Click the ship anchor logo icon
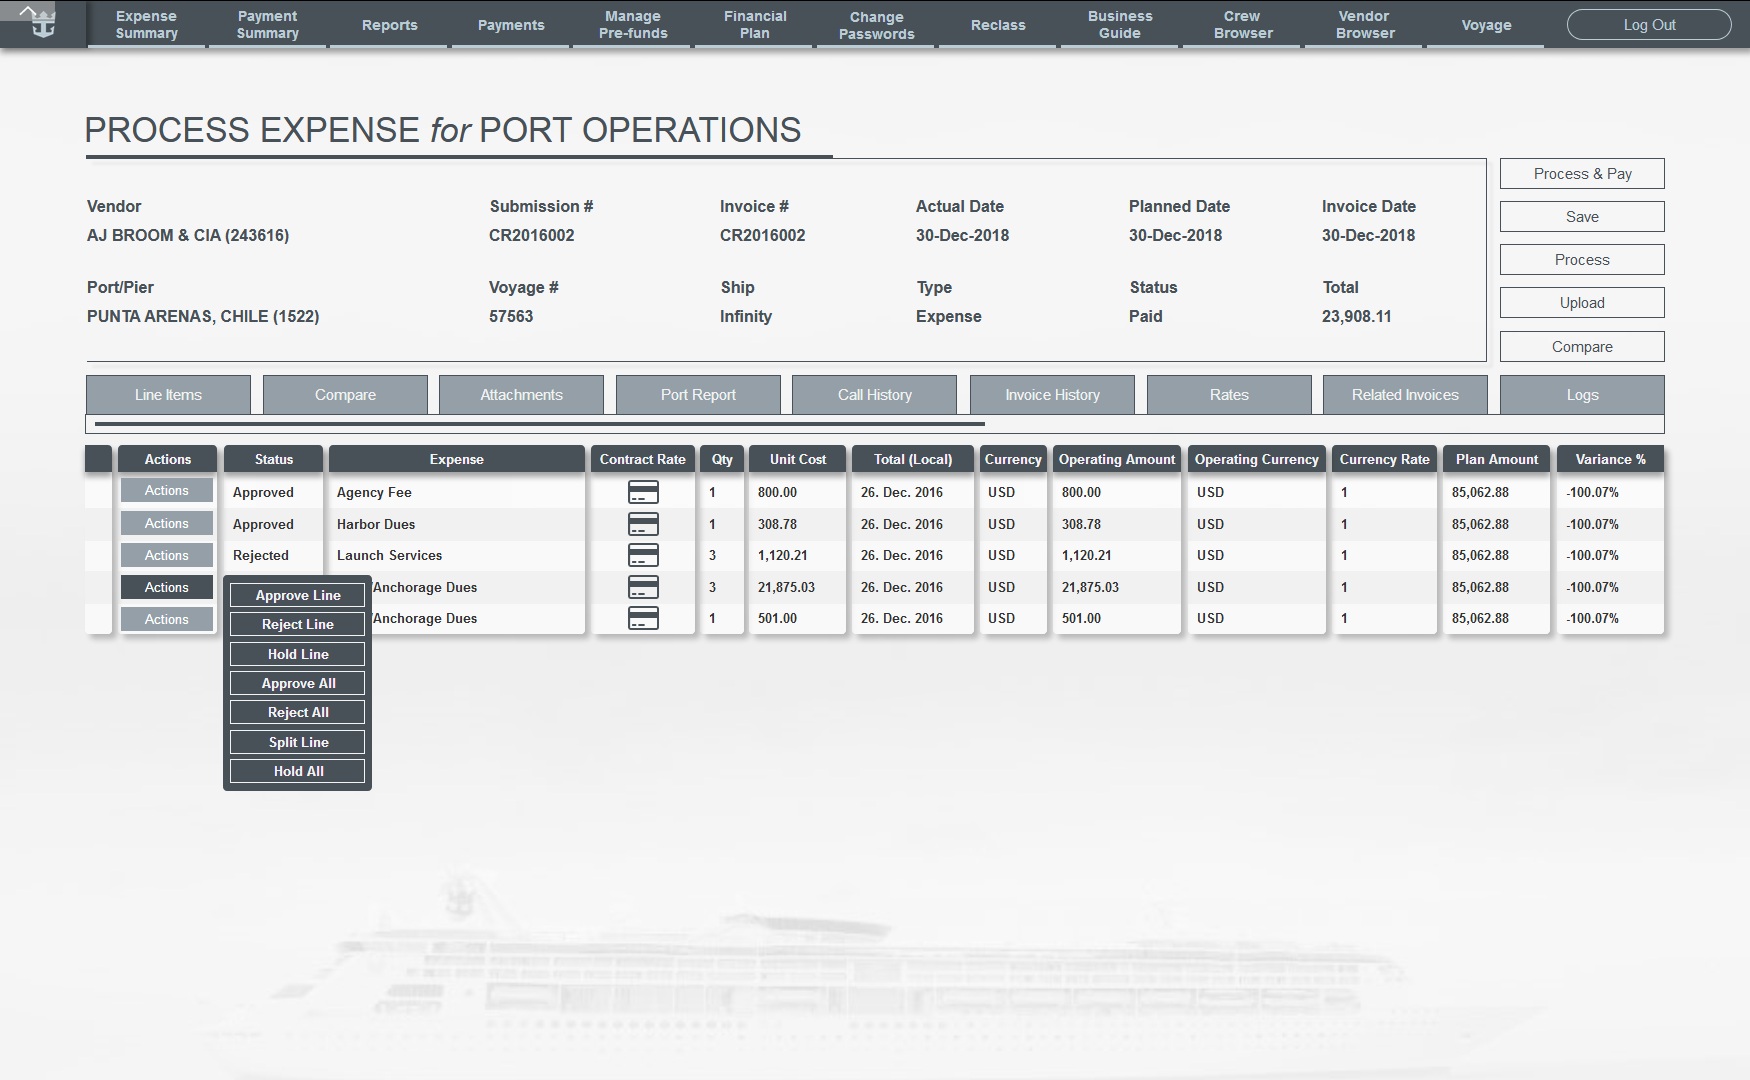Image resolution: width=1750 pixels, height=1080 pixels. [40, 22]
